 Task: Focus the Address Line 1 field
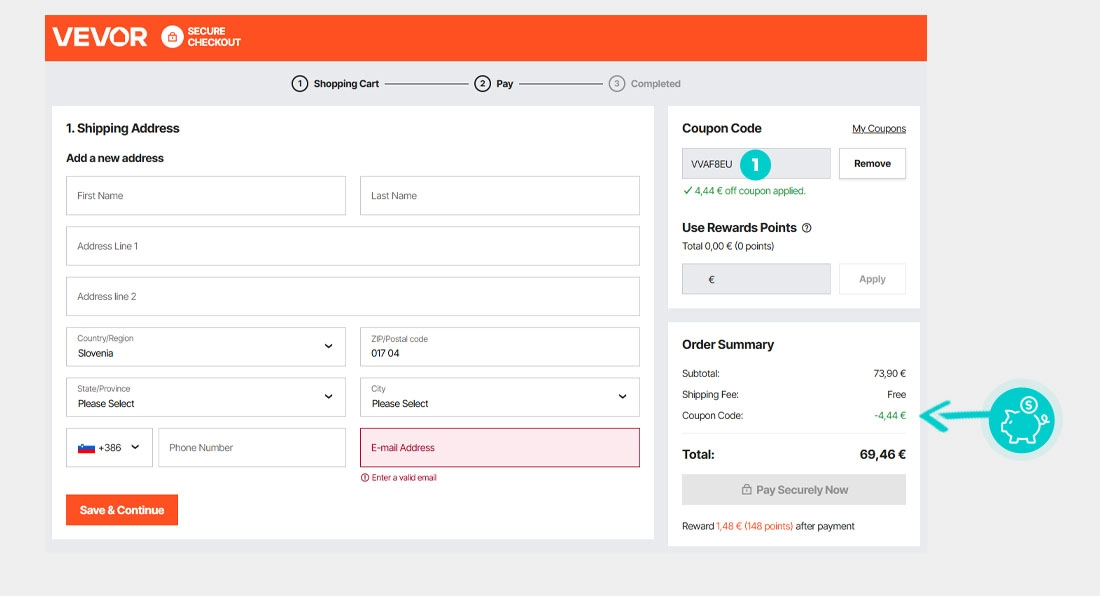(x=353, y=246)
